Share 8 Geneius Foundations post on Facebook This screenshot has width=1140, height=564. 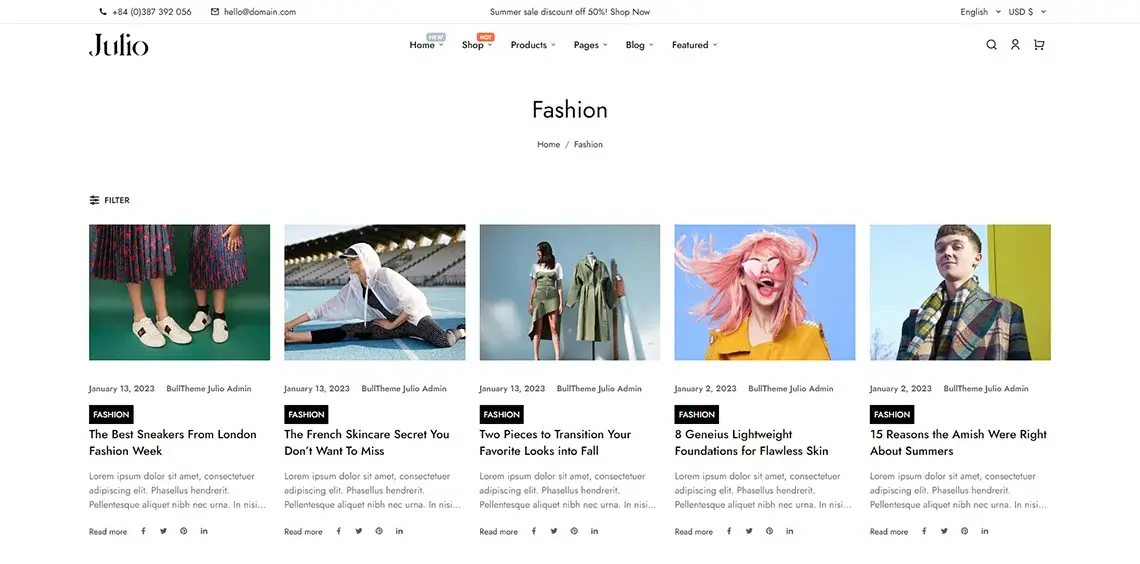coord(729,531)
